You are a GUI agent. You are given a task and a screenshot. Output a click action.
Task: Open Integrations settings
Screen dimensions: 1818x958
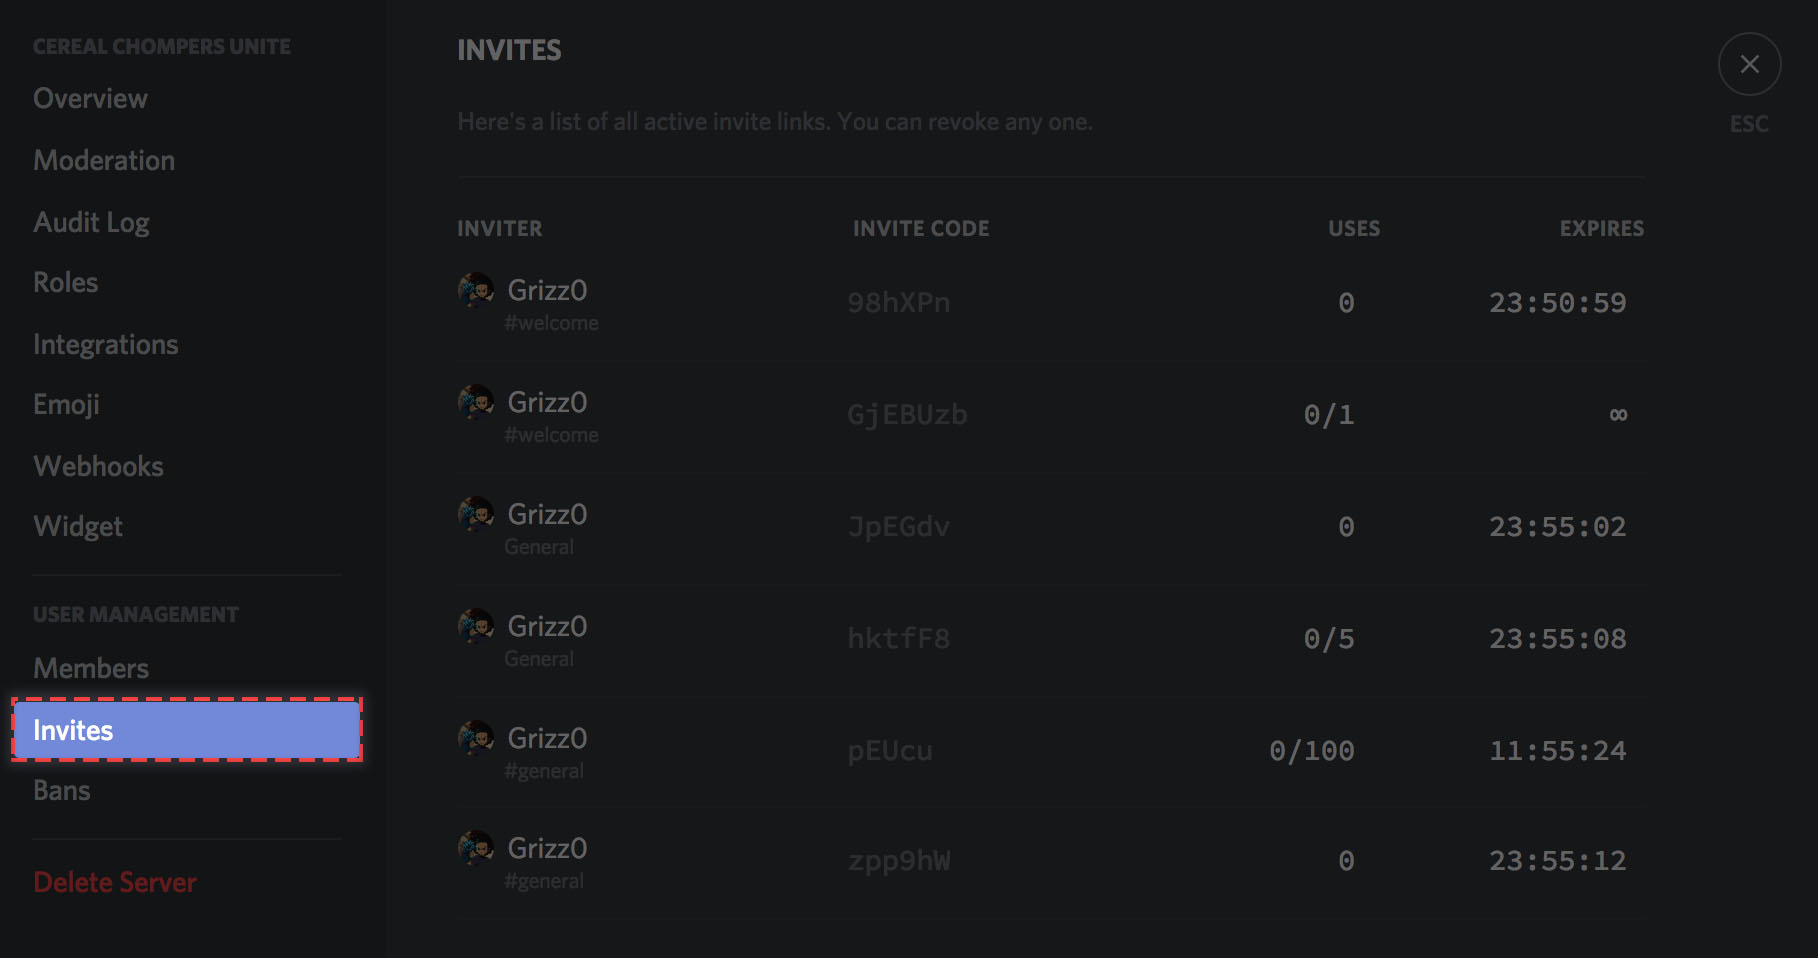click(x=106, y=345)
